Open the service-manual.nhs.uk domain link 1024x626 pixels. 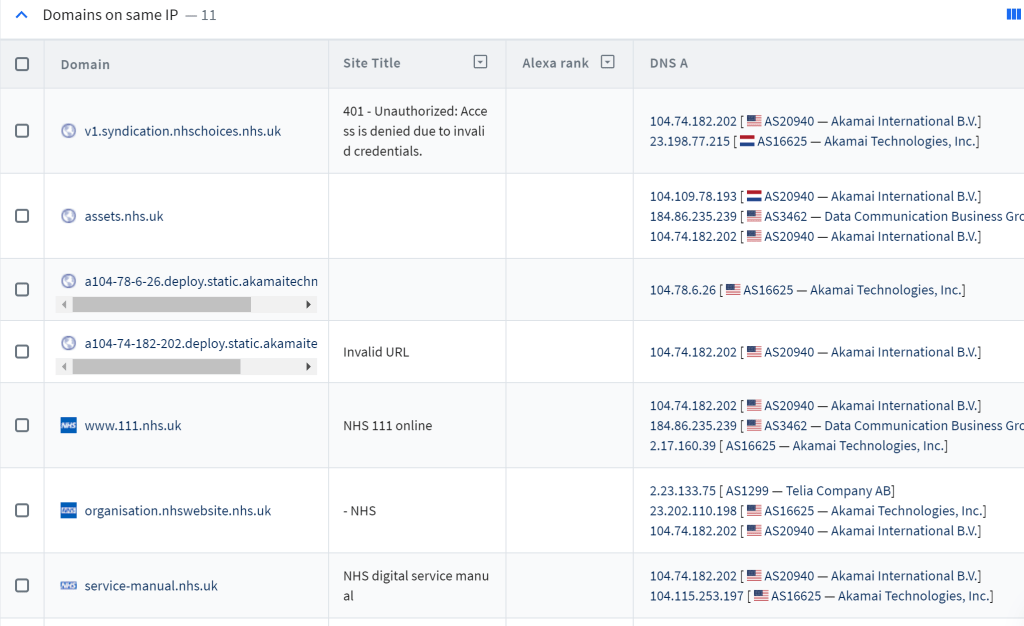click(151, 586)
